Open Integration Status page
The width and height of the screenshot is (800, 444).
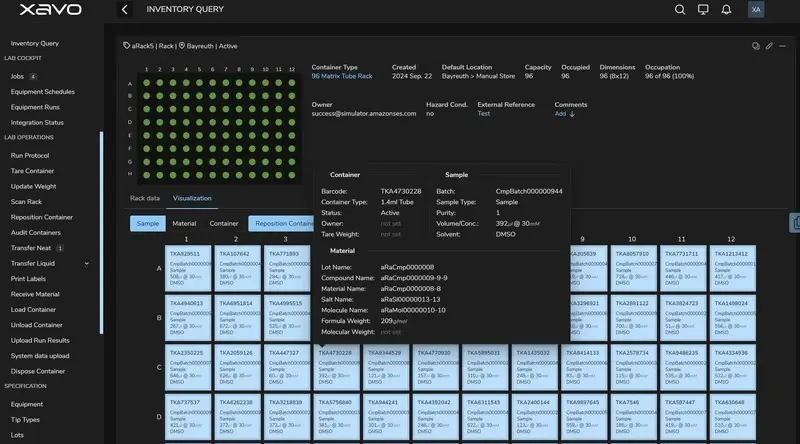pyautogui.click(x=37, y=122)
